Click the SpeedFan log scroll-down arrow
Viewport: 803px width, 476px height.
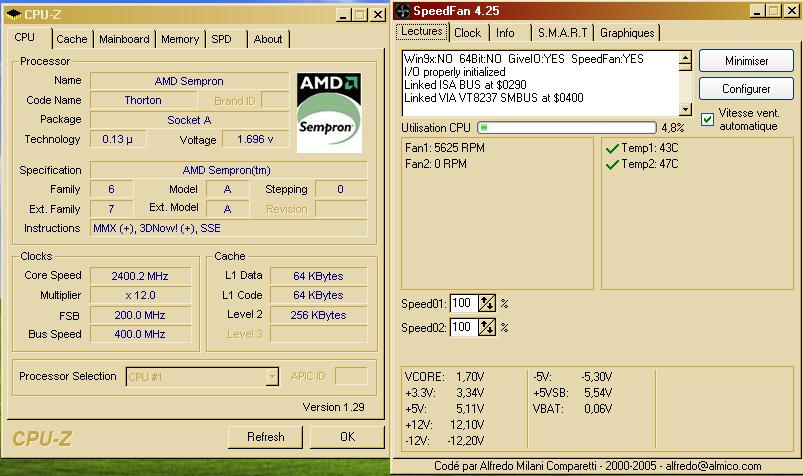click(685, 109)
